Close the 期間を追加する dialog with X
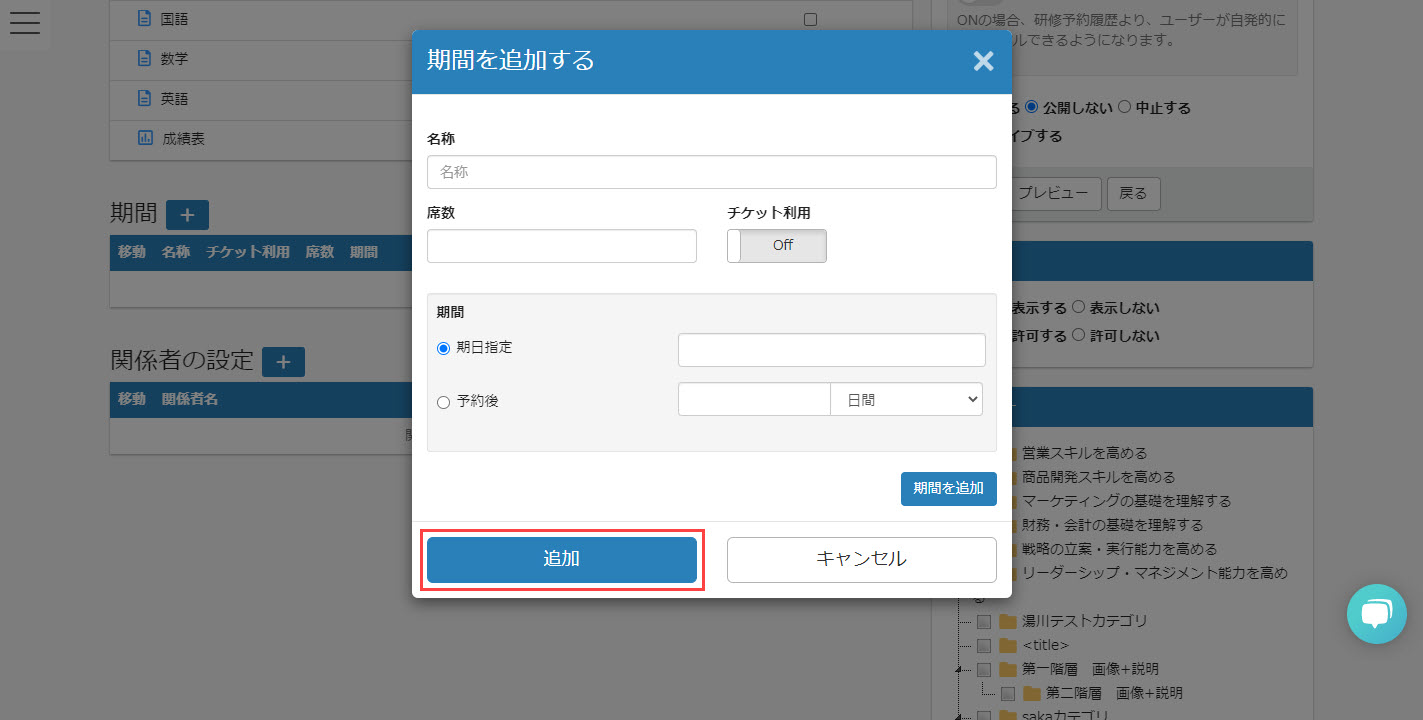Screen dimensions: 1423x720 983,61
